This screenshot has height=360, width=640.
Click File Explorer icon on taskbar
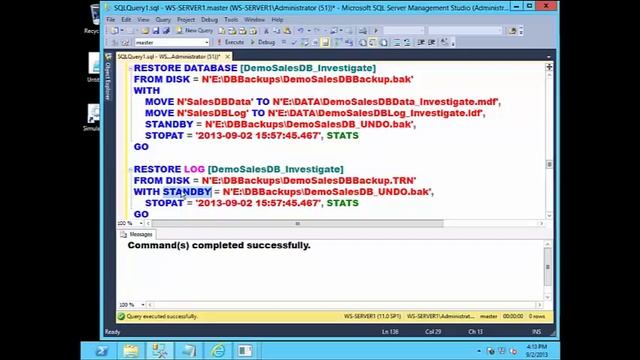tap(131, 351)
